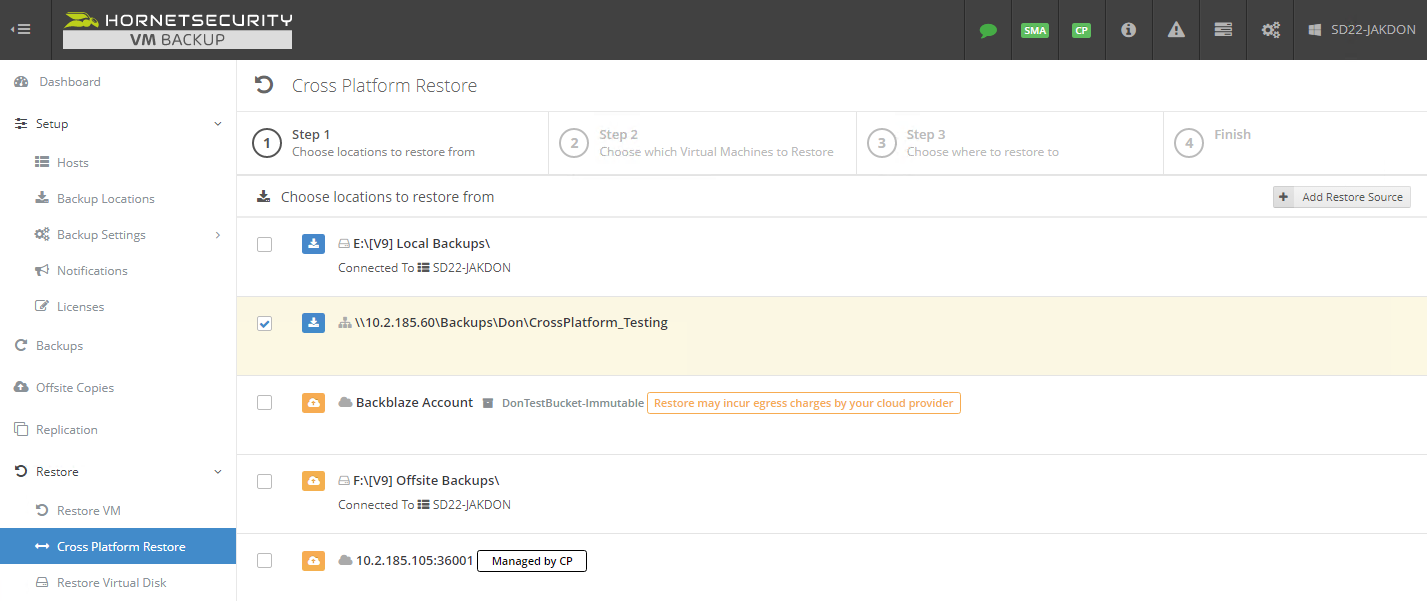Open Step 2 to choose Virtual Machines

pos(702,143)
